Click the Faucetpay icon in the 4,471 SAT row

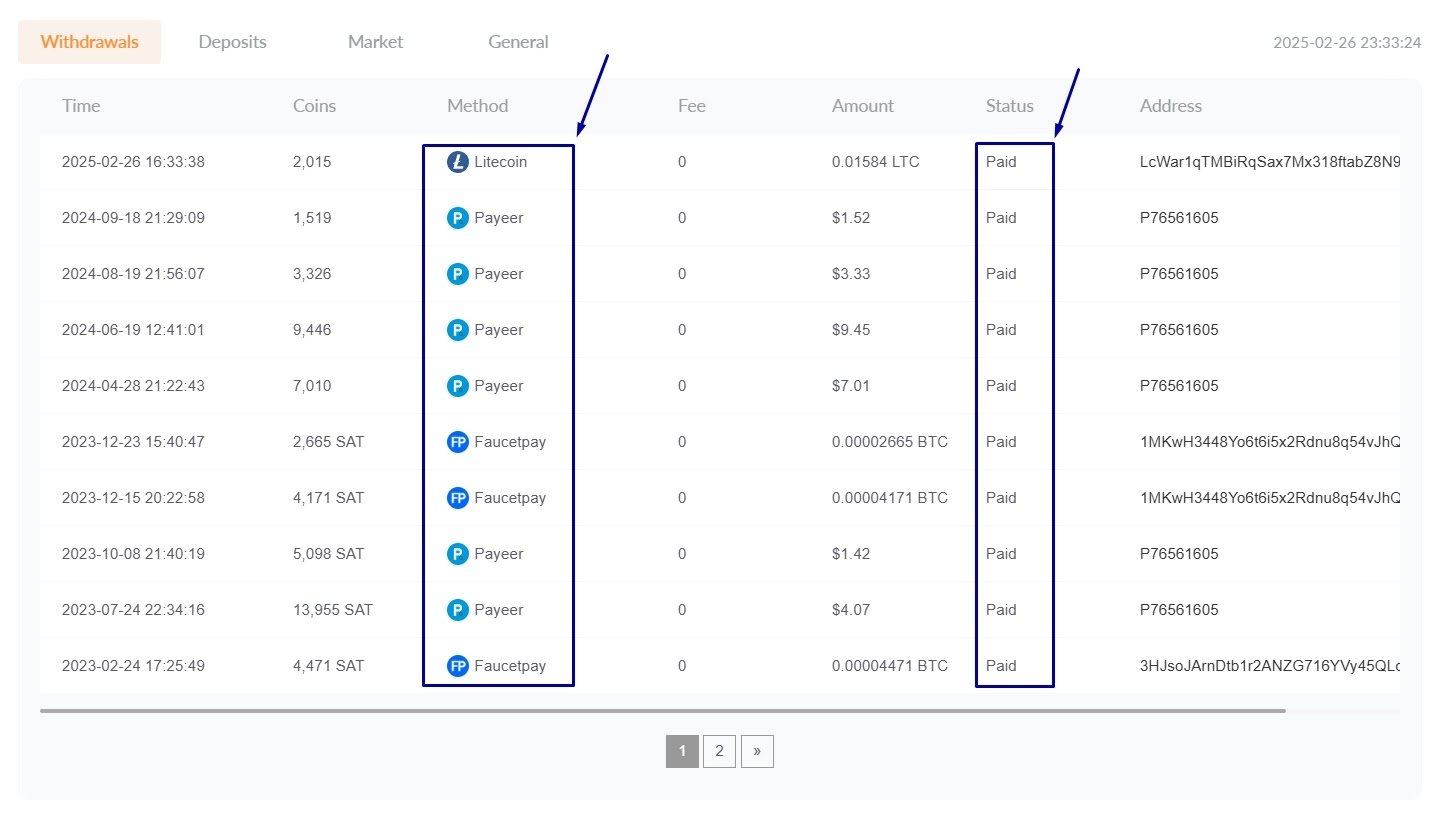pos(457,666)
